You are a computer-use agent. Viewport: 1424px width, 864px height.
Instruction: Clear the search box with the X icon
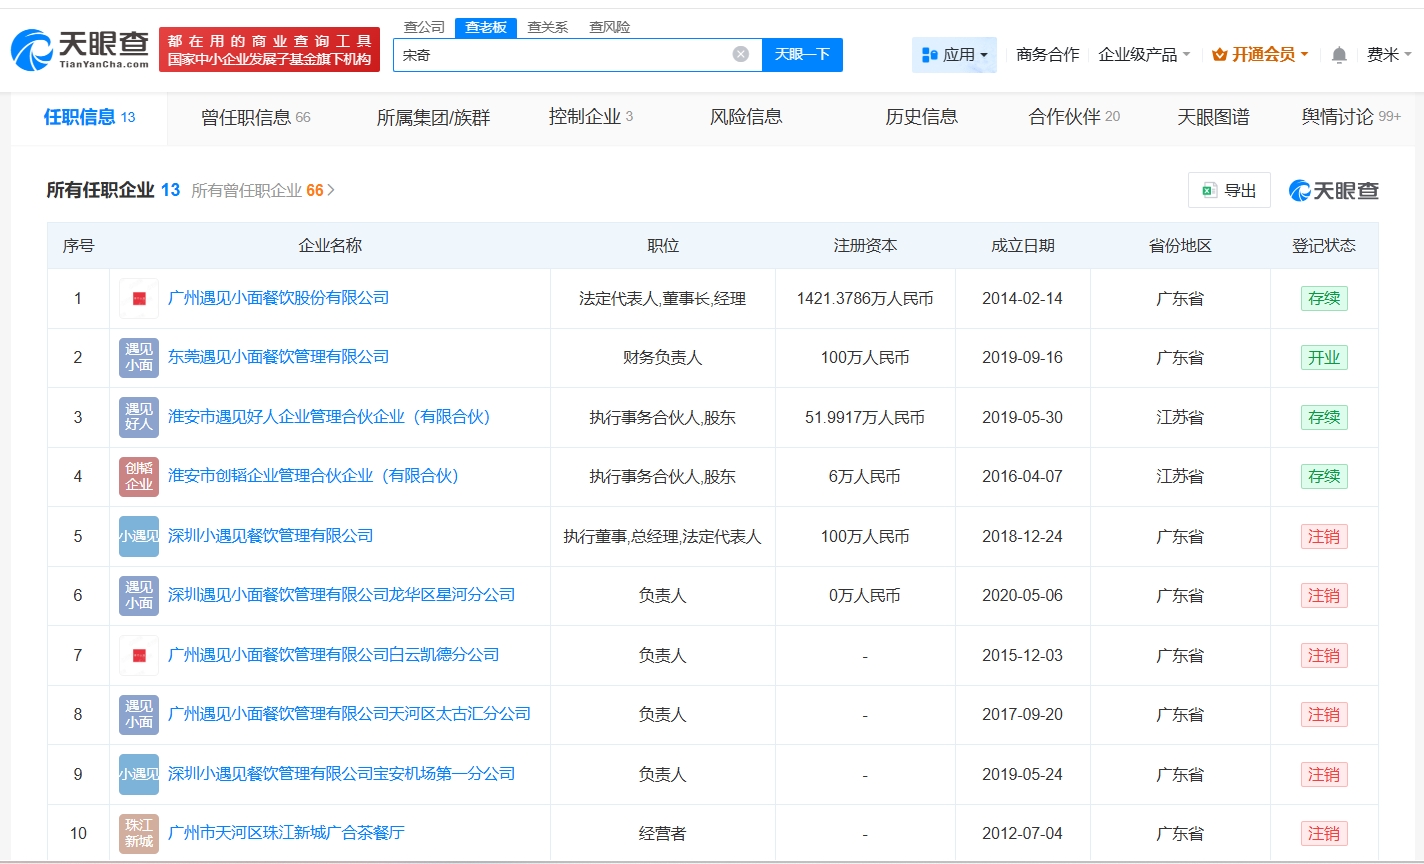(741, 54)
